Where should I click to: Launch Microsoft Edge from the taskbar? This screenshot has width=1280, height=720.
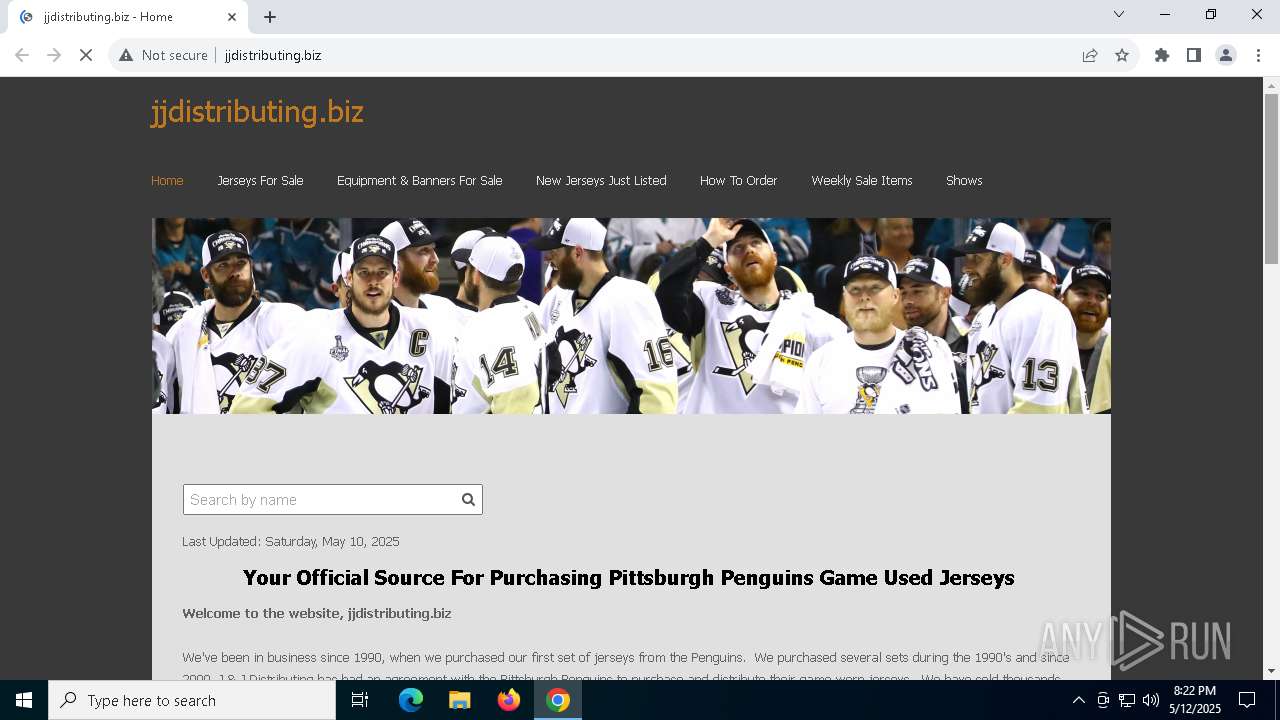pyautogui.click(x=411, y=700)
